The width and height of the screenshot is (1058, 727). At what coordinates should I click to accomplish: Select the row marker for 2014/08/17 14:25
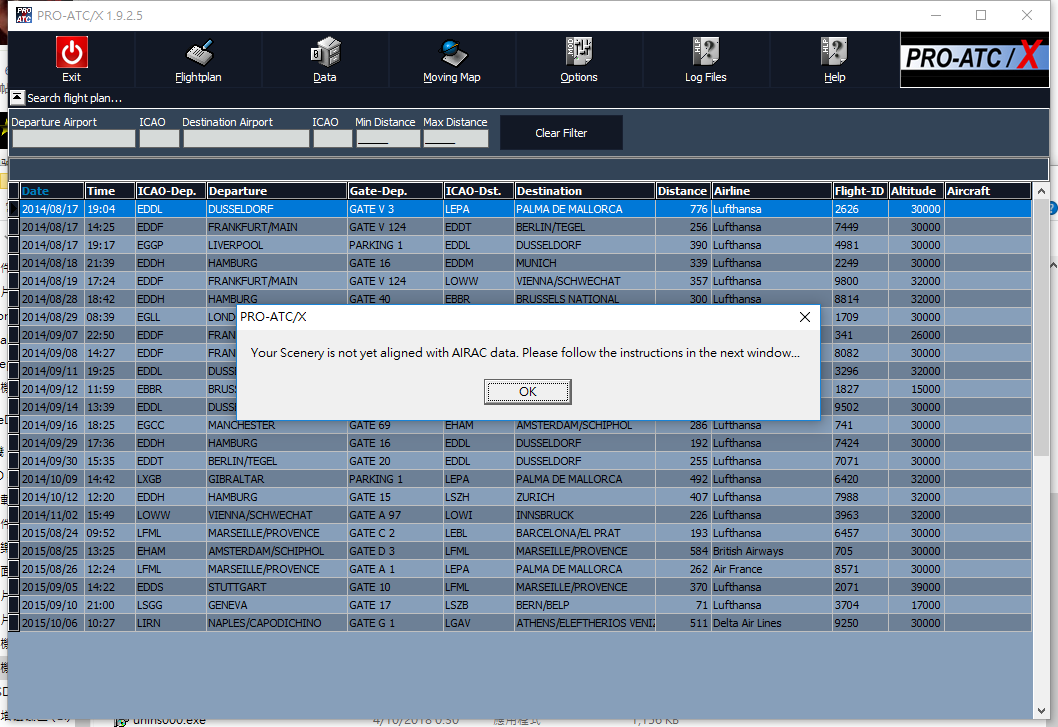tap(13, 227)
